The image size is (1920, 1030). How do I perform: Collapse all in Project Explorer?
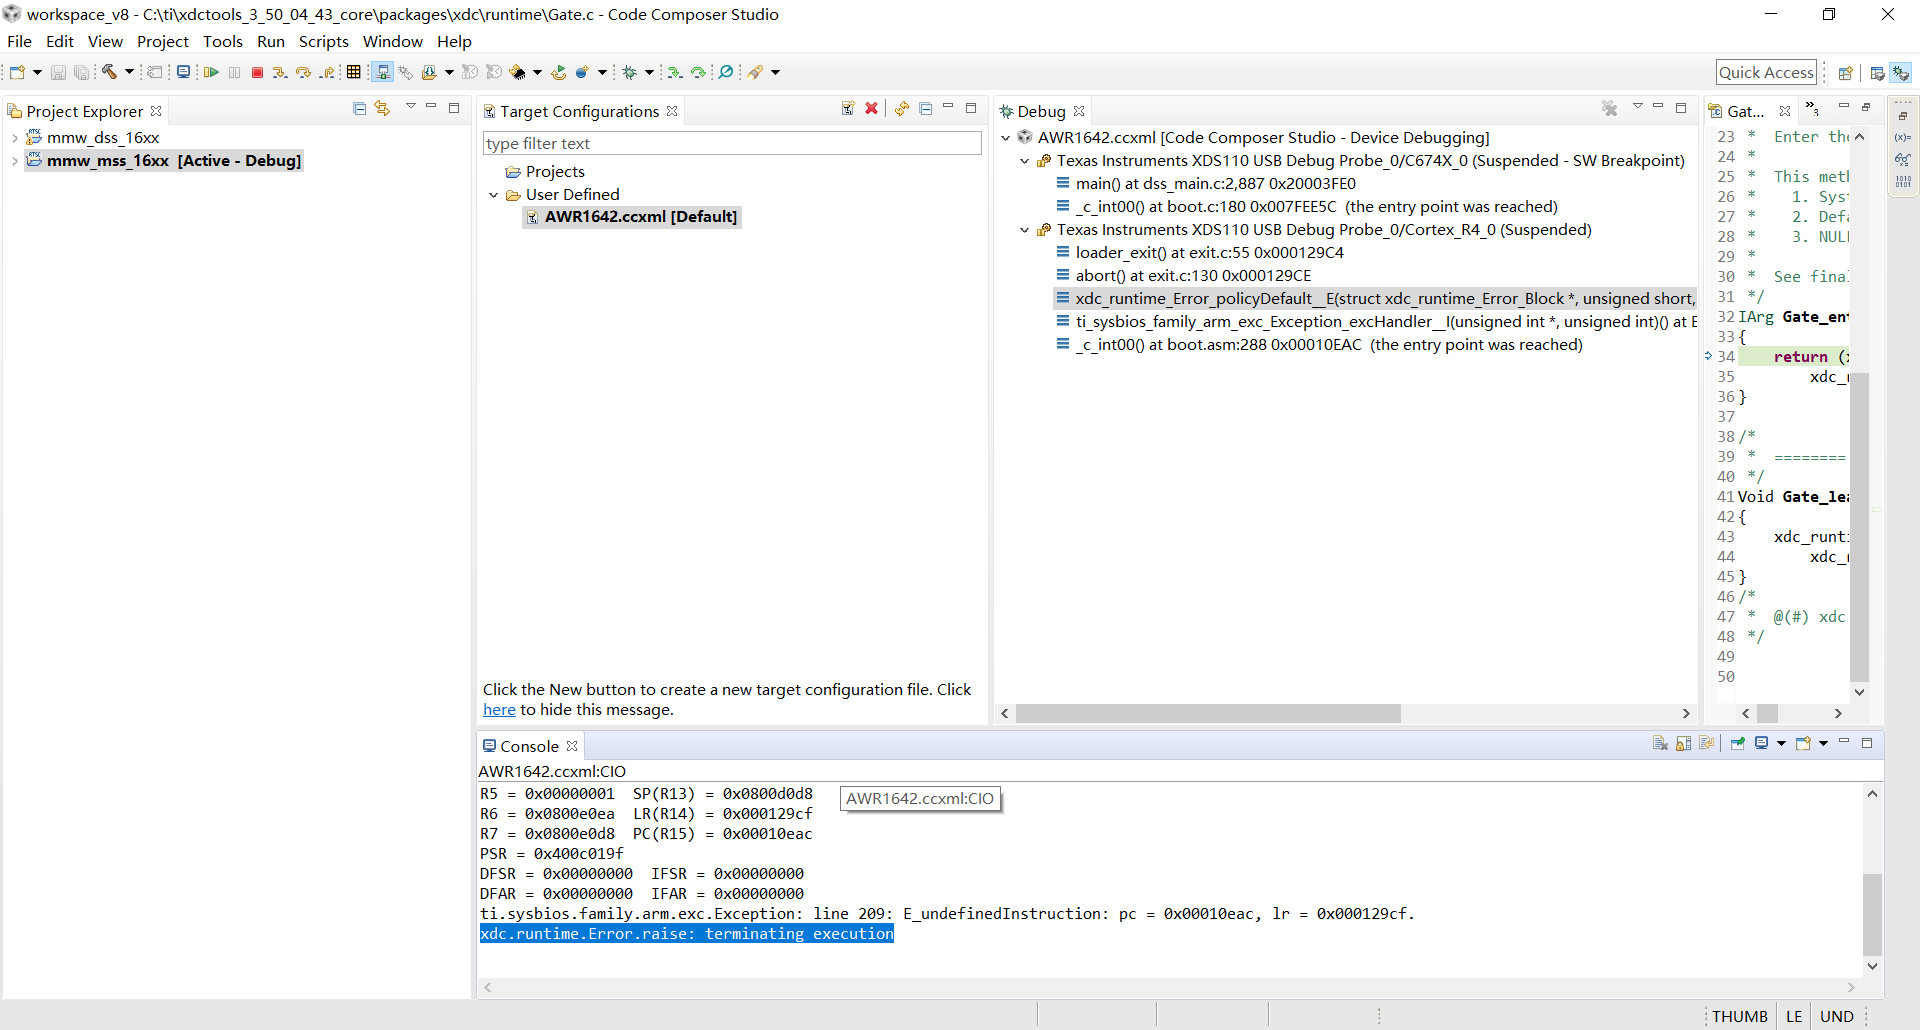pyautogui.click(x=359, y=108)
